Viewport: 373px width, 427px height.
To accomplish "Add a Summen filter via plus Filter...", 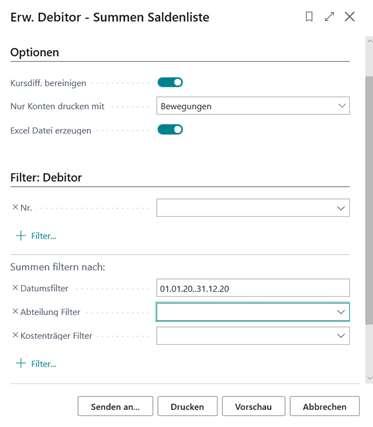I will click(36, 363).
